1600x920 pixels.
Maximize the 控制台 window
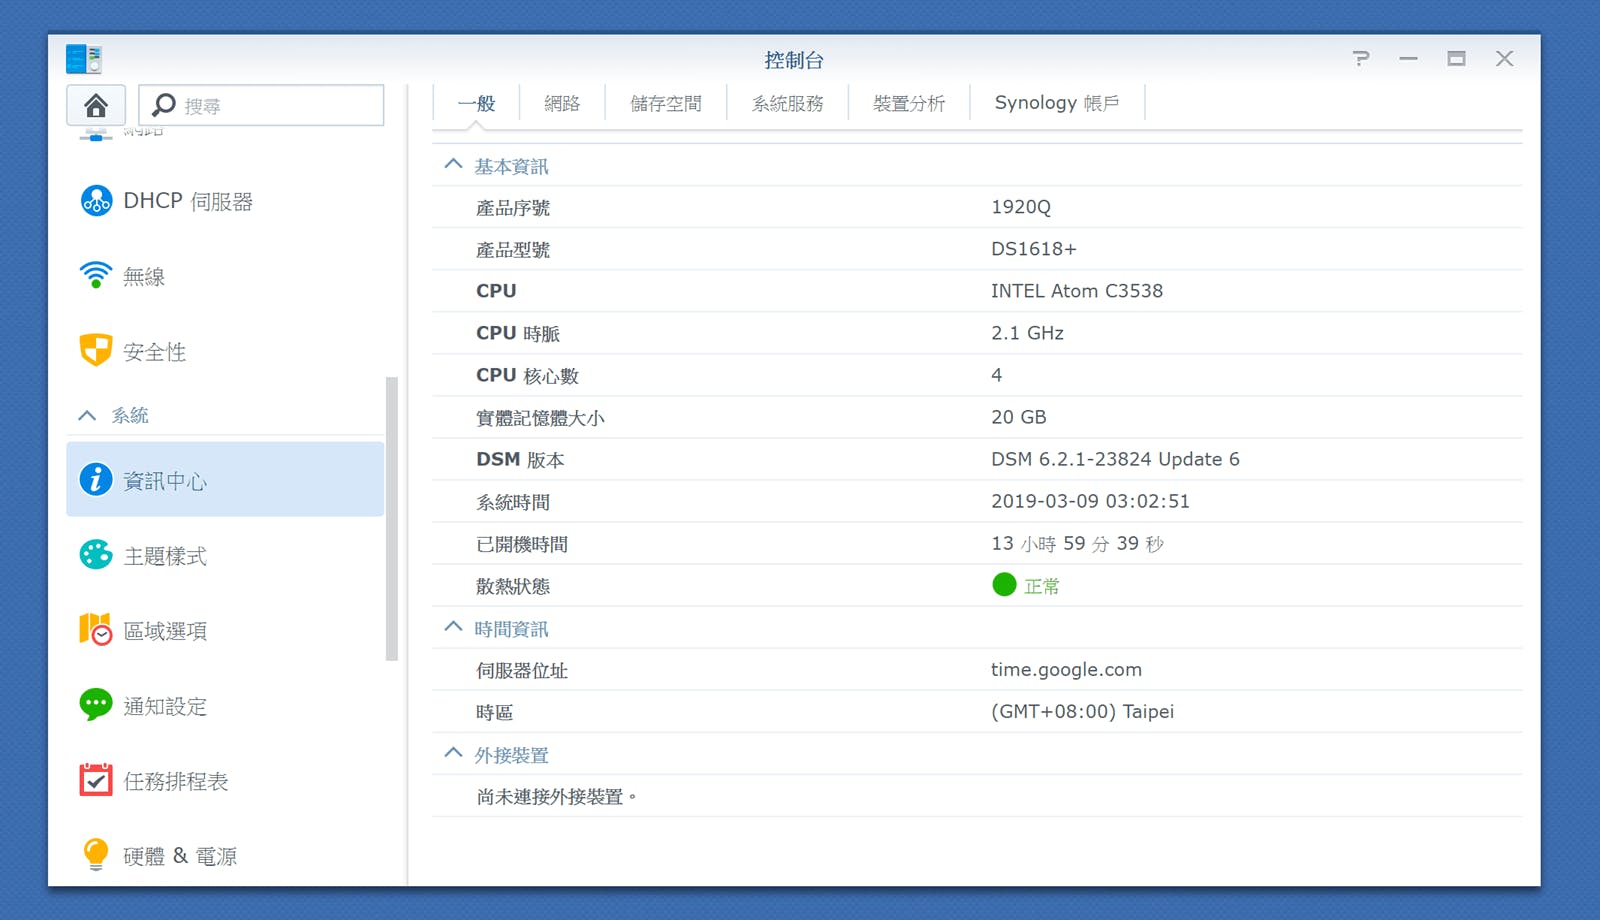(x=1456, y=59)
